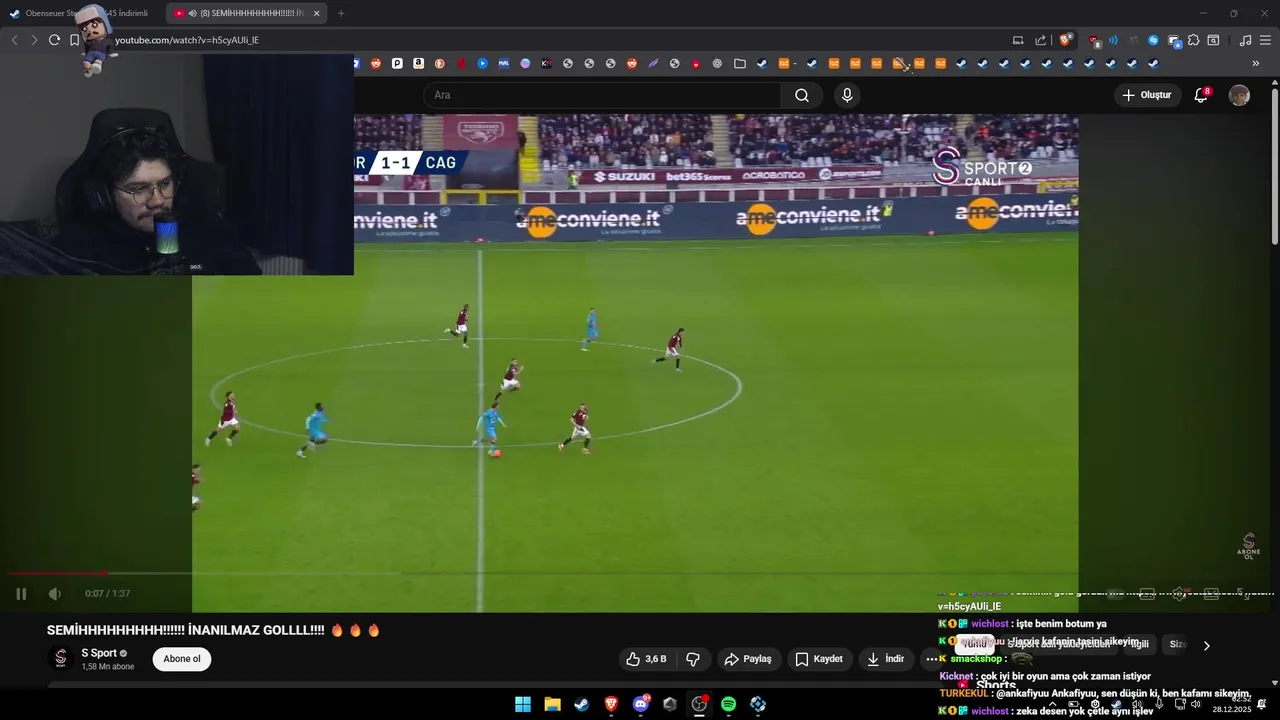Open Steam from the taskbar
Viewport: 1280px width, 720px height.
581,704
